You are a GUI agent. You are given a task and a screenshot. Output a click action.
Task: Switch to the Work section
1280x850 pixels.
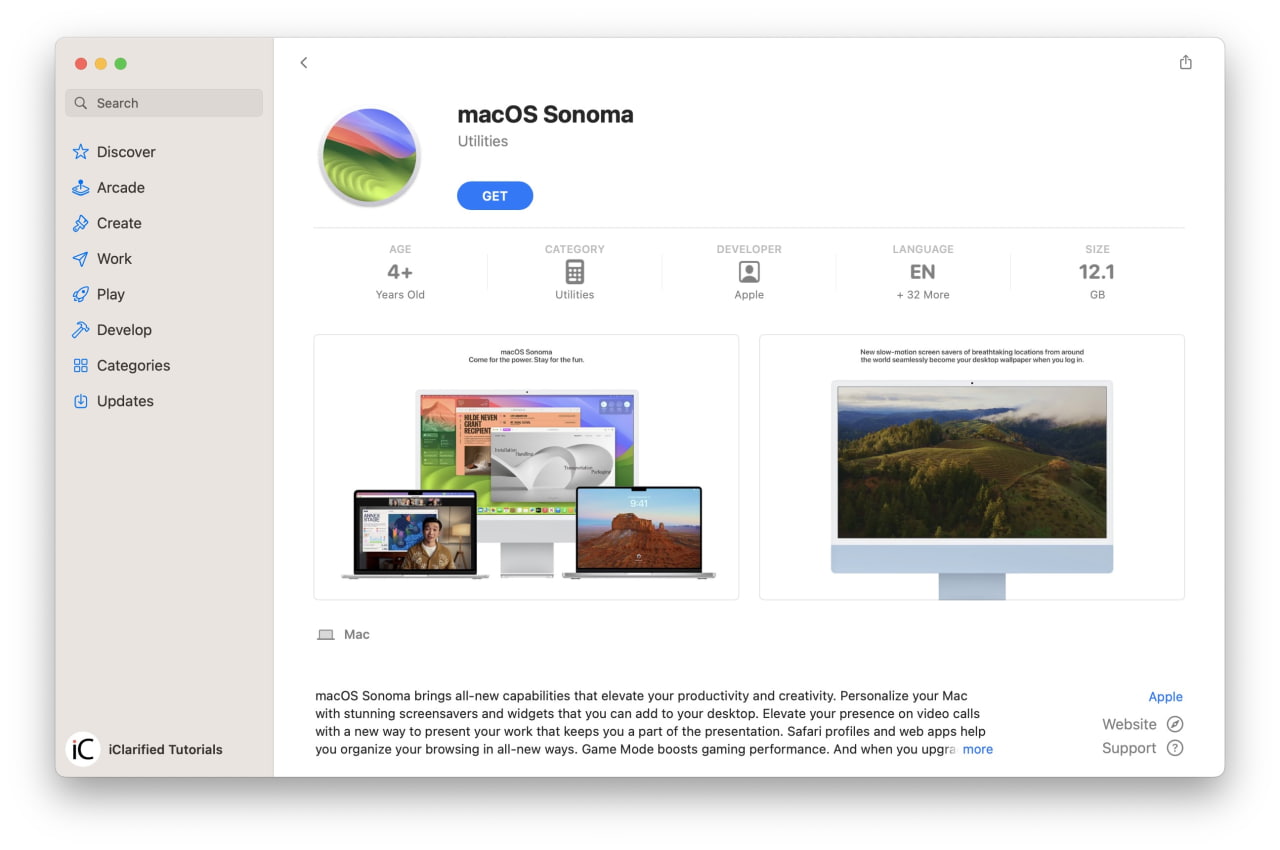(113, 258)
